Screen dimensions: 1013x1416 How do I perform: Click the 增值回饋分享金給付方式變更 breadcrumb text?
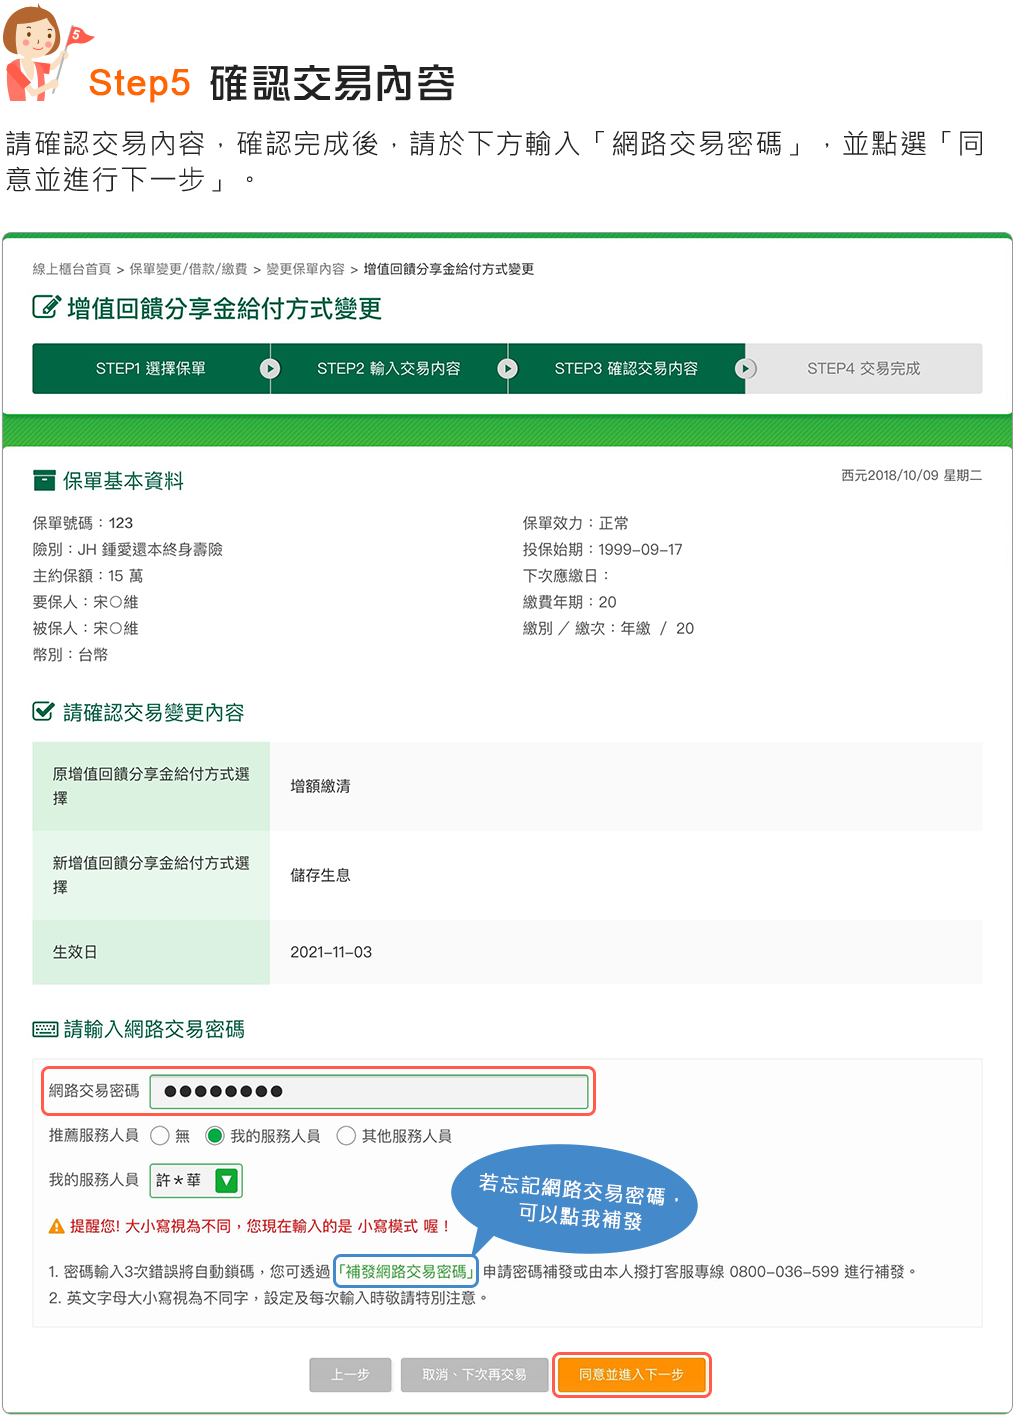(449, 269)
